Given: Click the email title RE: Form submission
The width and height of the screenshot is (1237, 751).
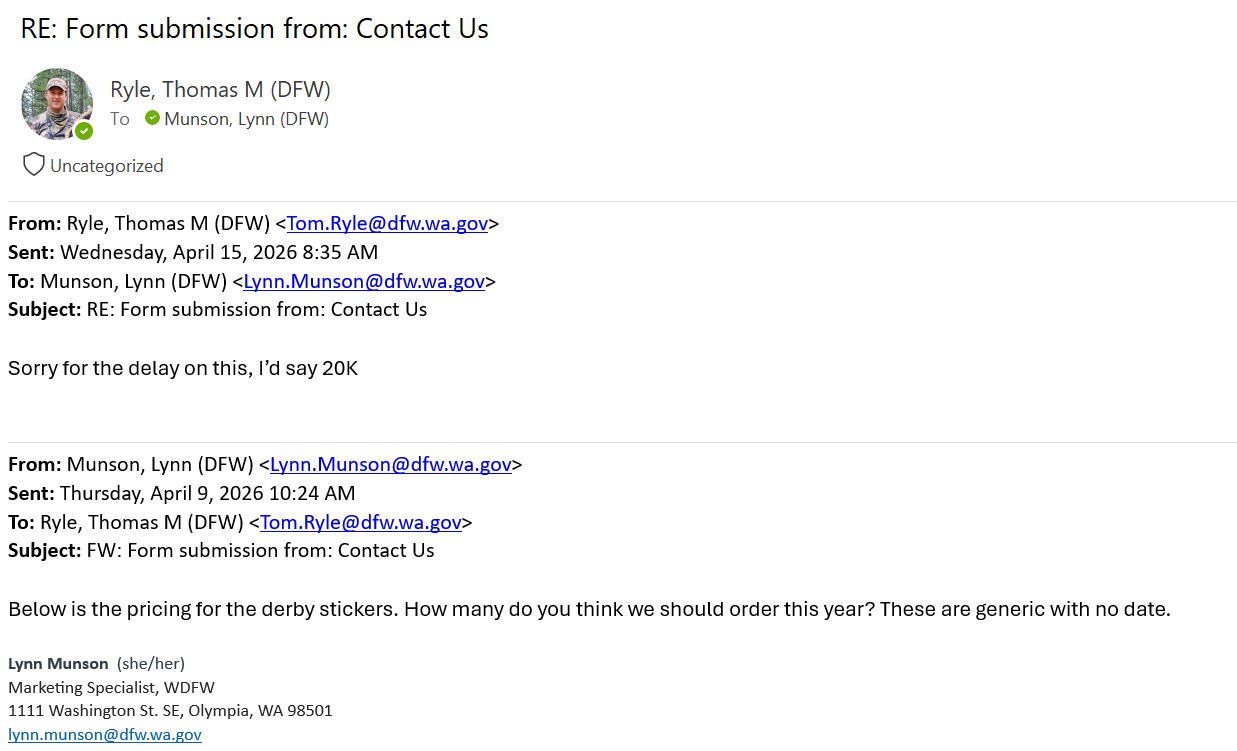Looking at the screenshot, I should coord(255,29).
